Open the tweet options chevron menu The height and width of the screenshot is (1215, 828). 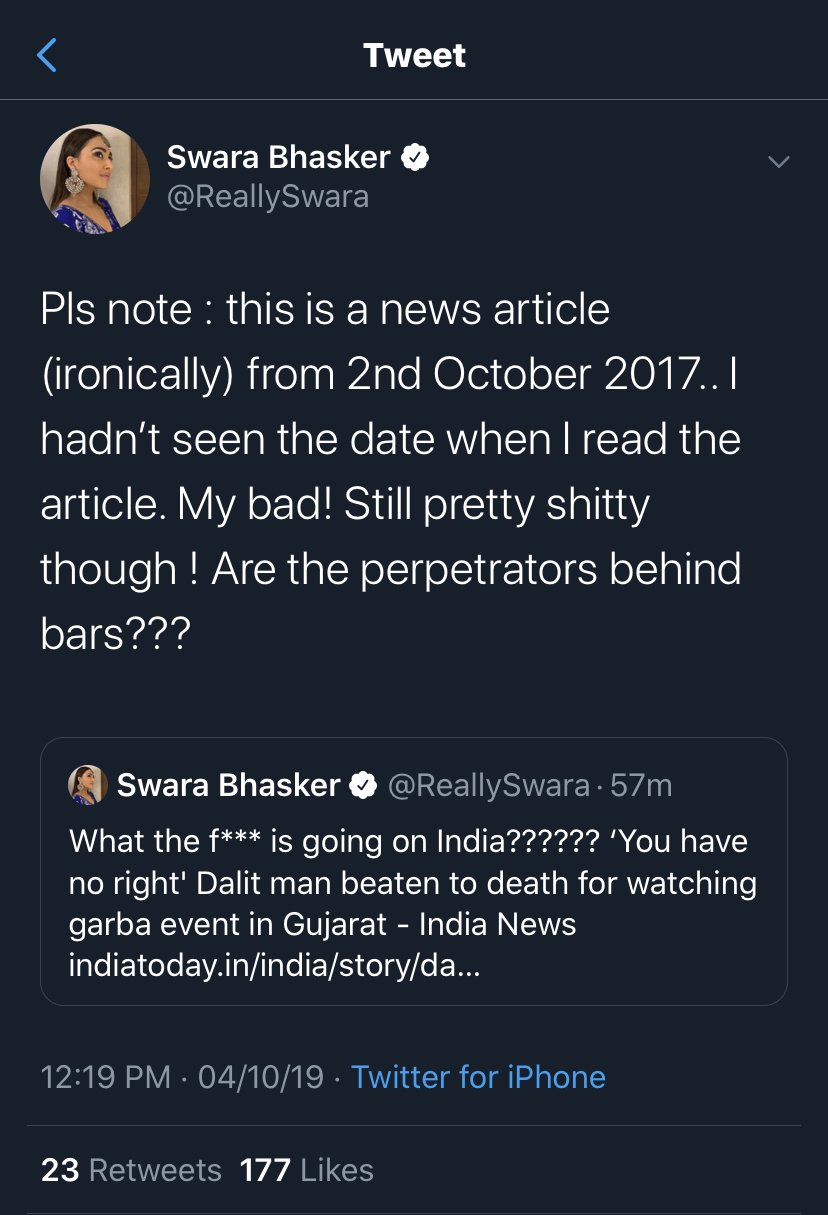tap(777, 161)
